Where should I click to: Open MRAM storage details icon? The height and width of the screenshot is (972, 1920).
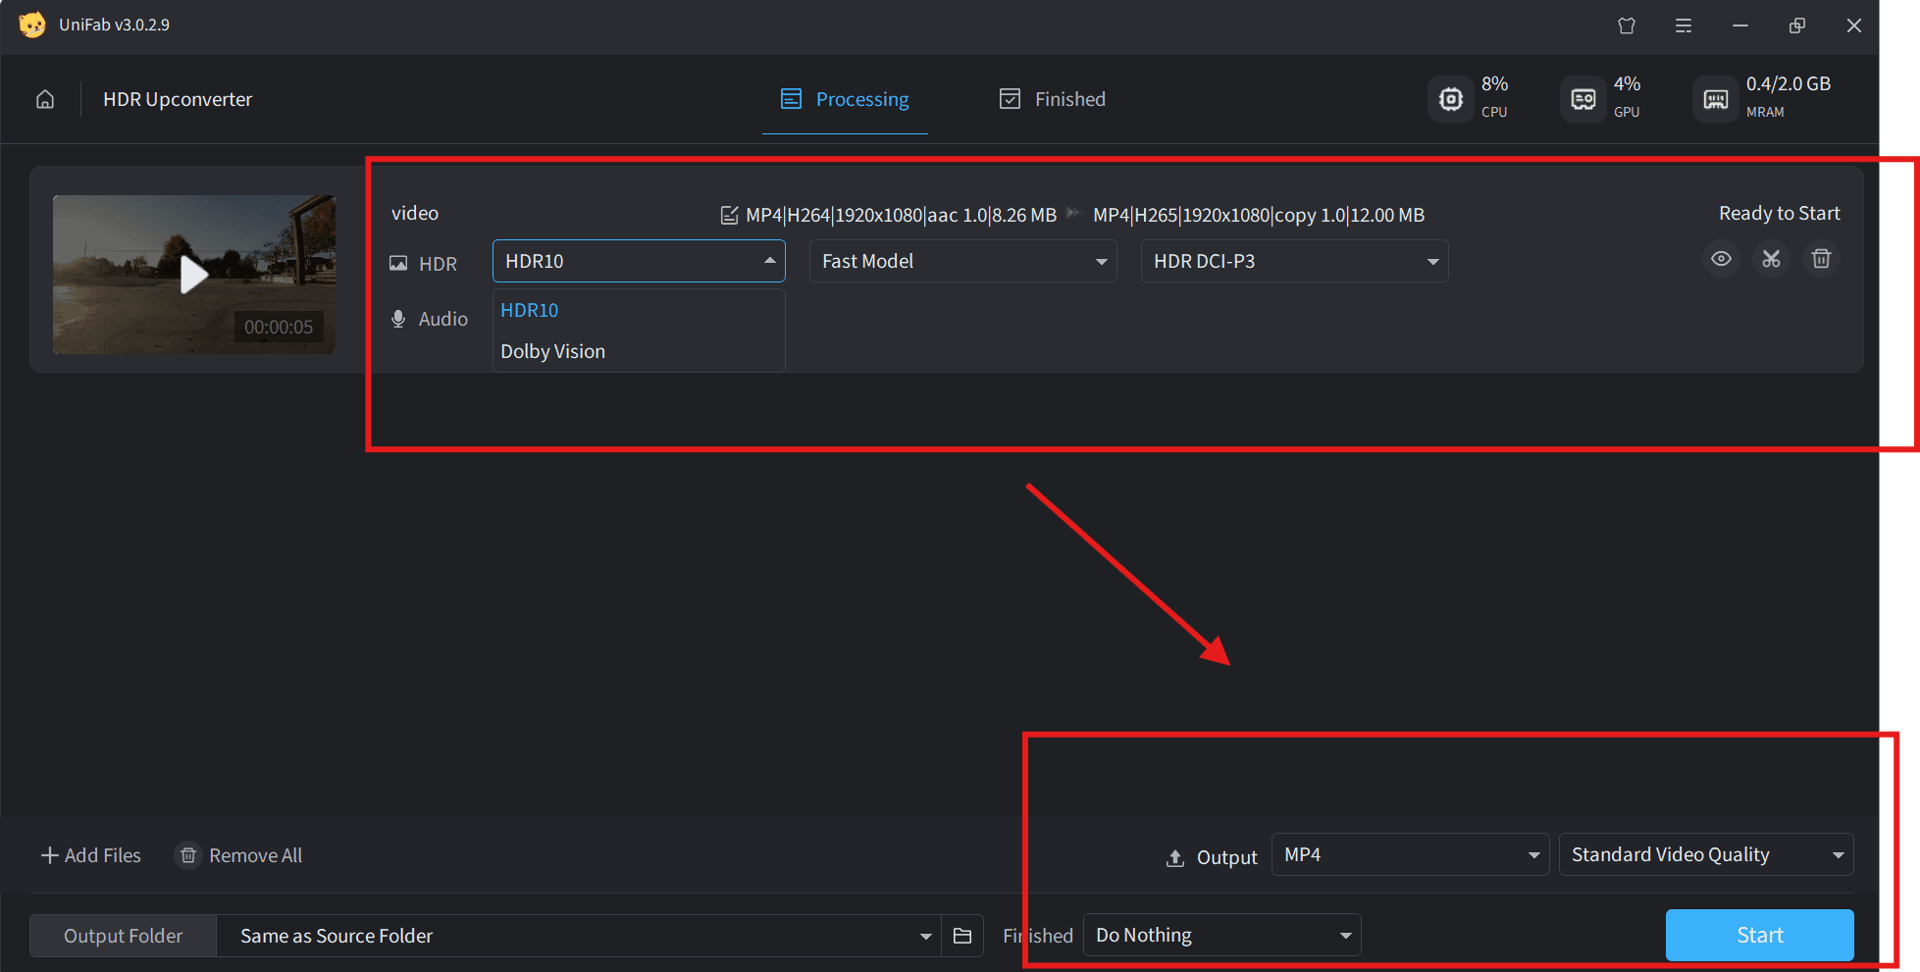pyautogui.click(x=1715, y=98)
